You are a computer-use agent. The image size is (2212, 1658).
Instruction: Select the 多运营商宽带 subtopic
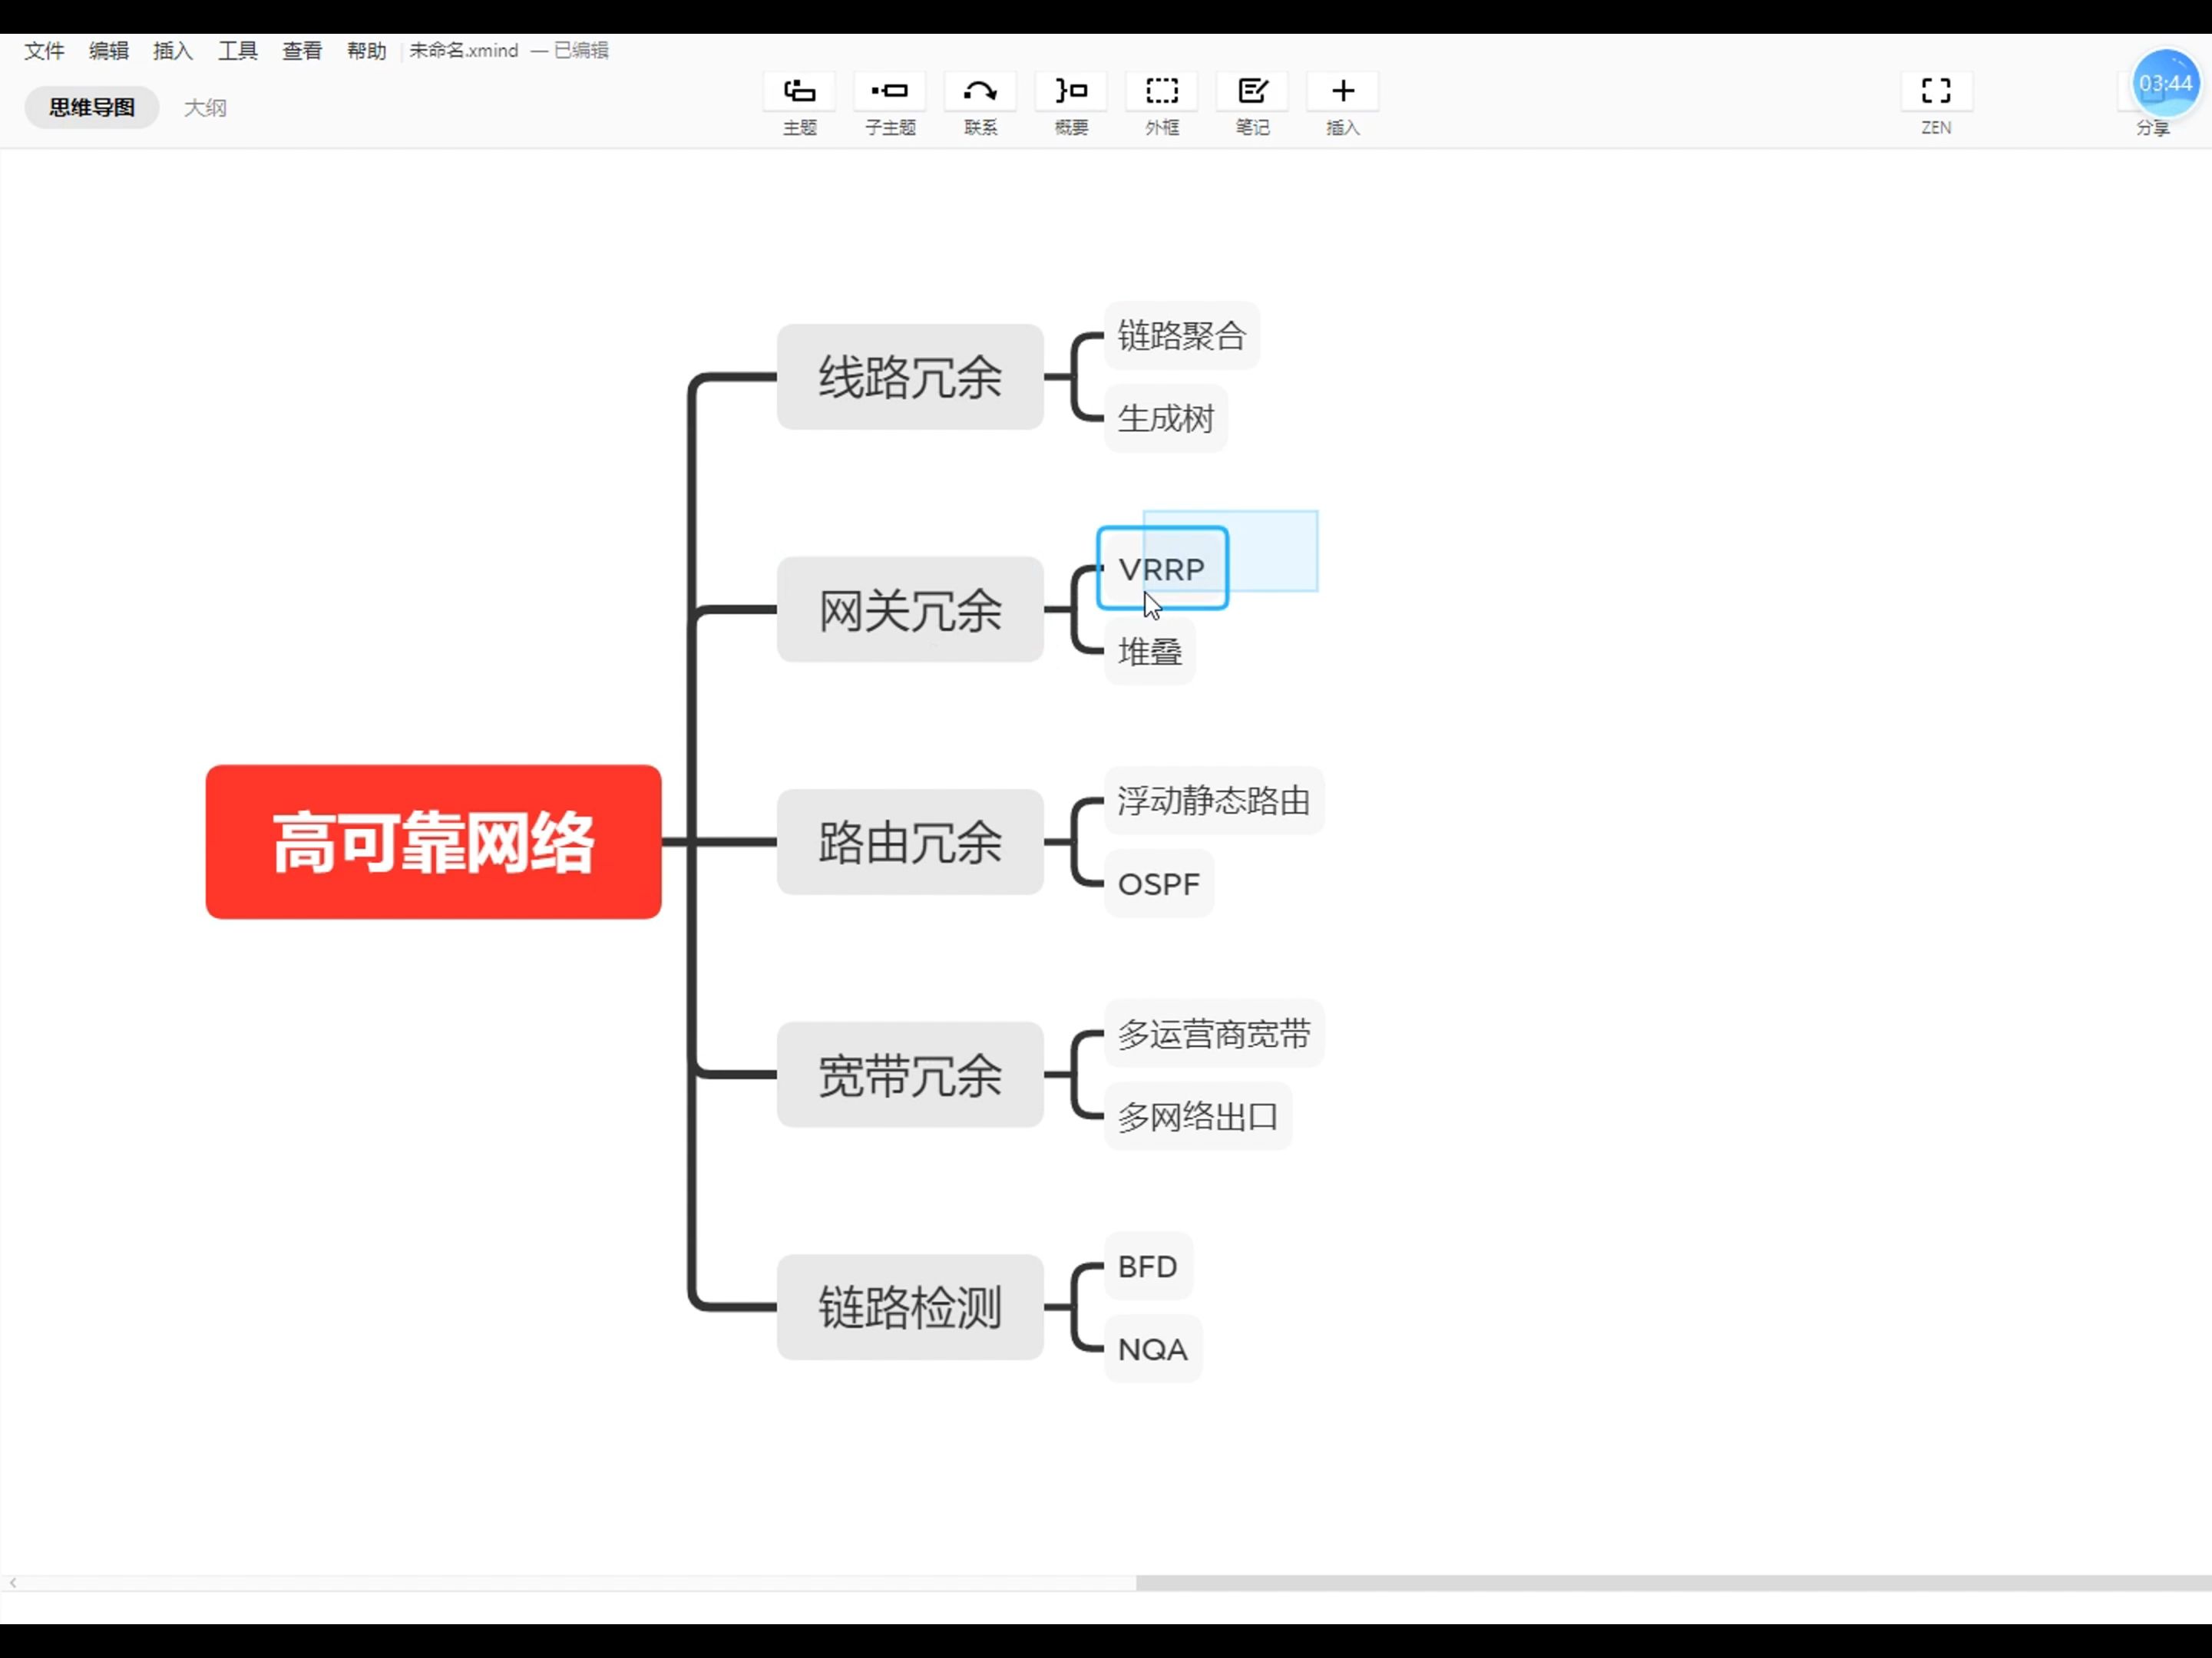[1214, 1034]
